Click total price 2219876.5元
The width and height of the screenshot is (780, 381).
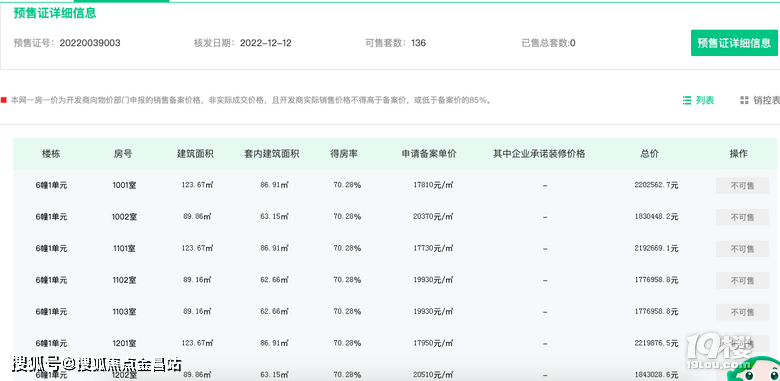tap(656, 343)
